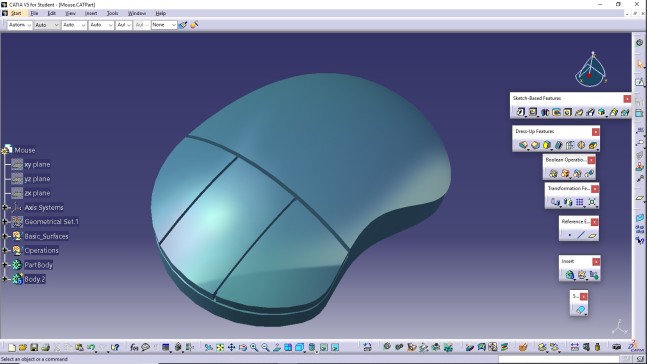This screenshot has width=647, height=364.
Task: Open the Edit menu
Action: pos(52,13)
